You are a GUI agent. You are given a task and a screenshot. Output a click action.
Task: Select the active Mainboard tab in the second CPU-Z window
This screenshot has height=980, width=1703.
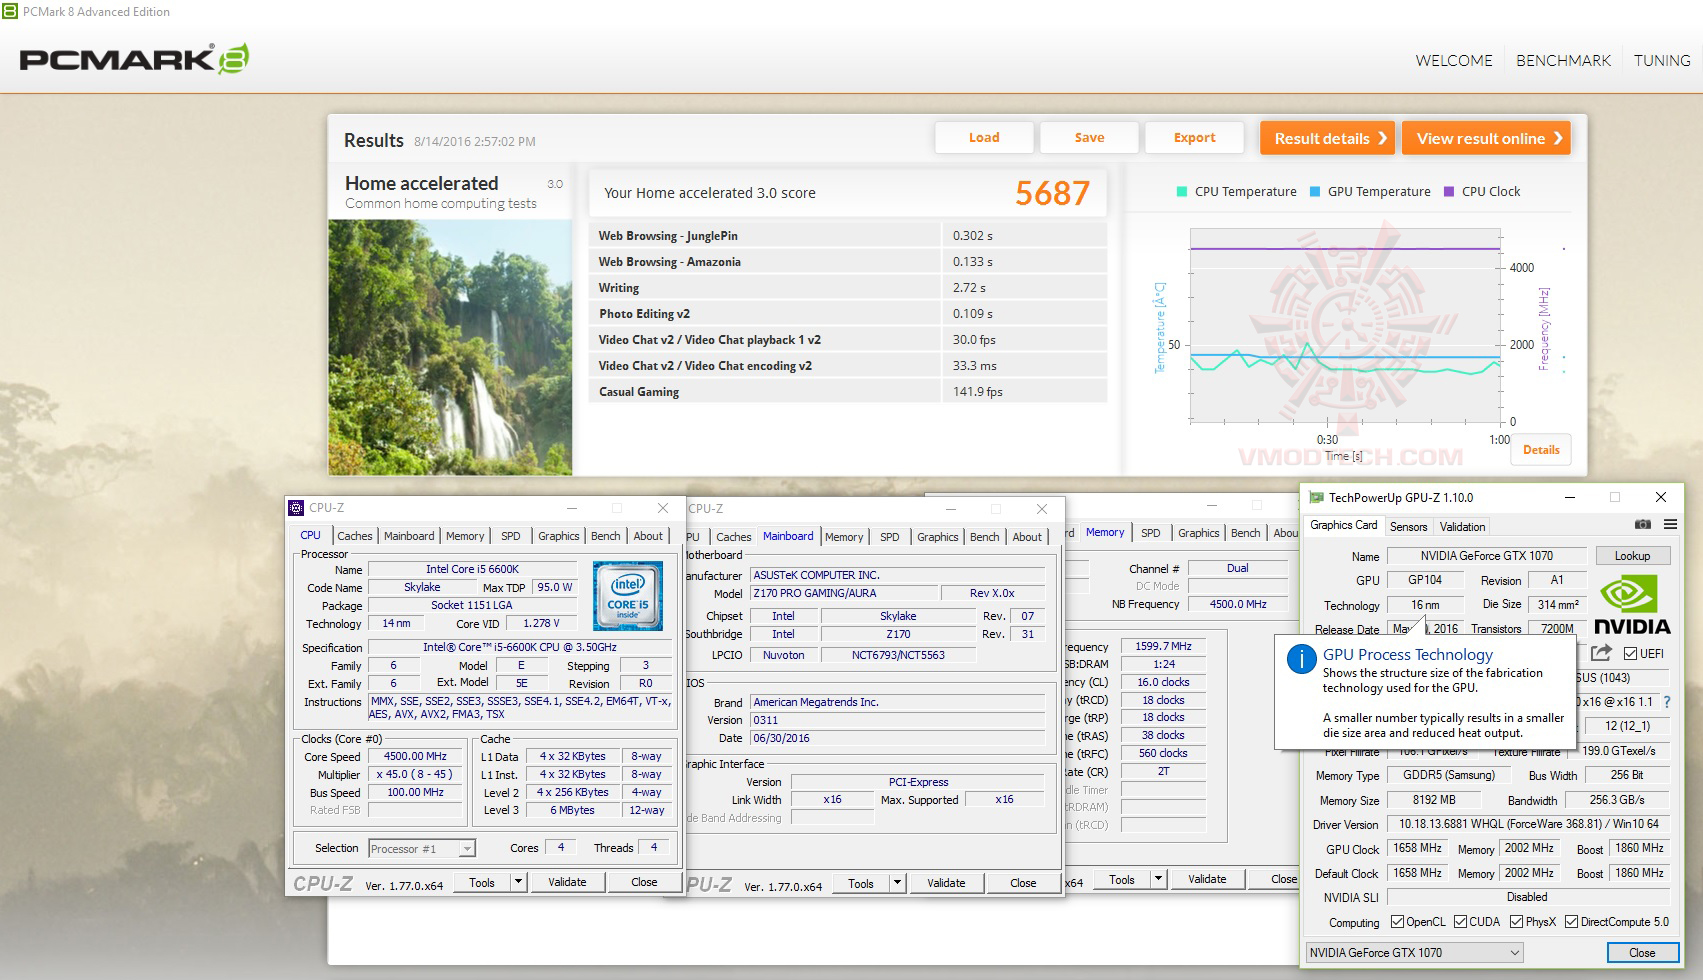(x=788, y=536)
